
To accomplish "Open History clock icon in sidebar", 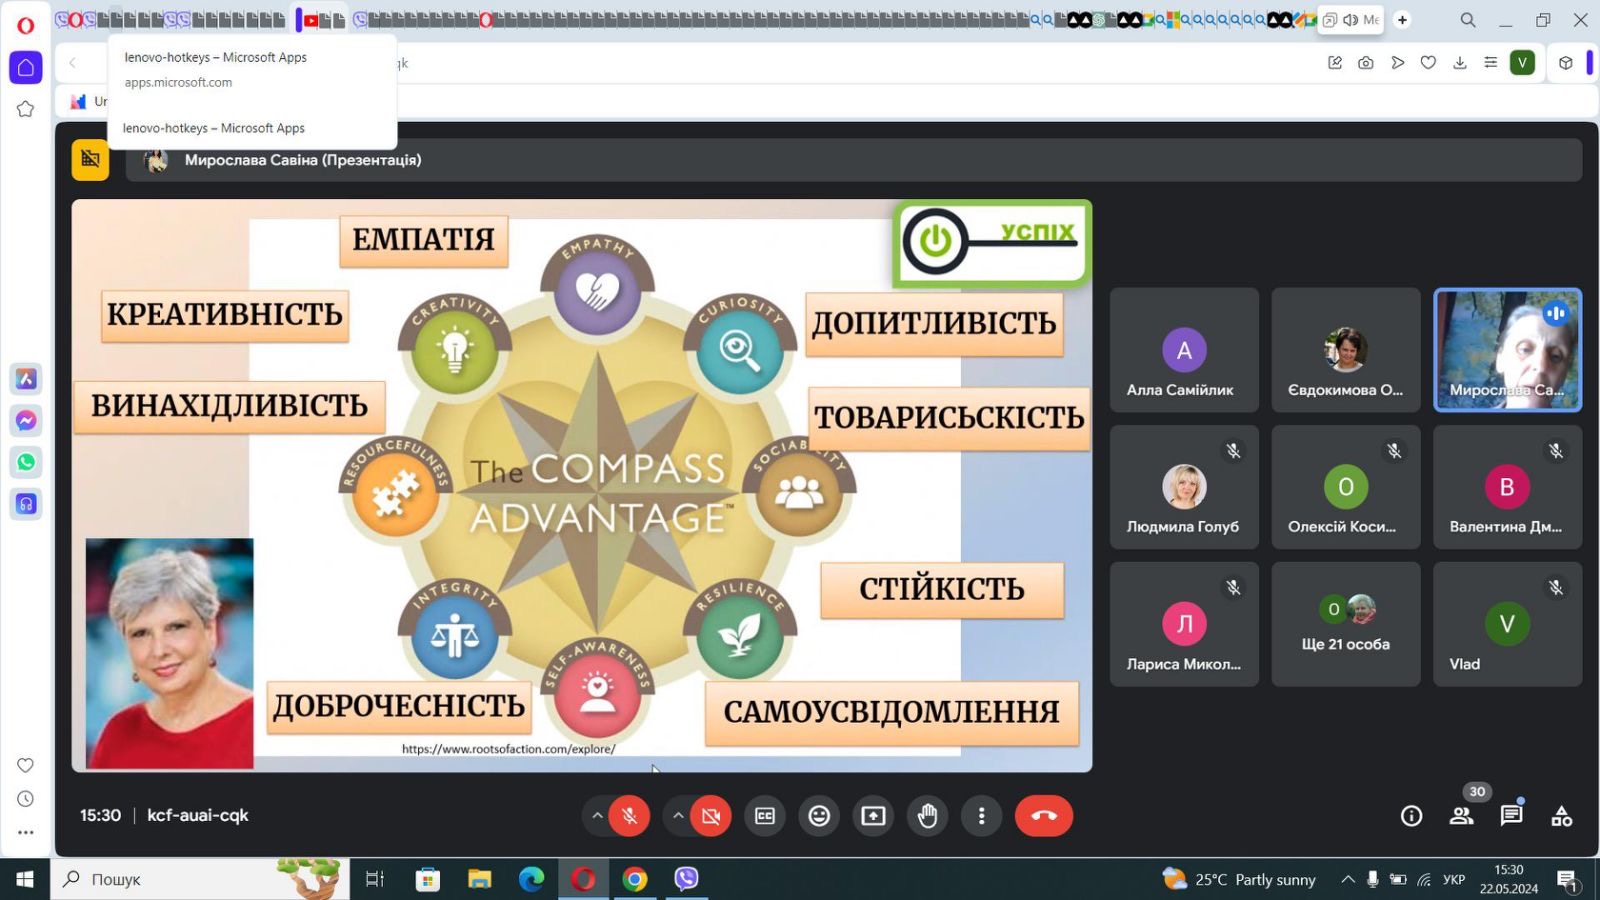I will tap(26, 799).
